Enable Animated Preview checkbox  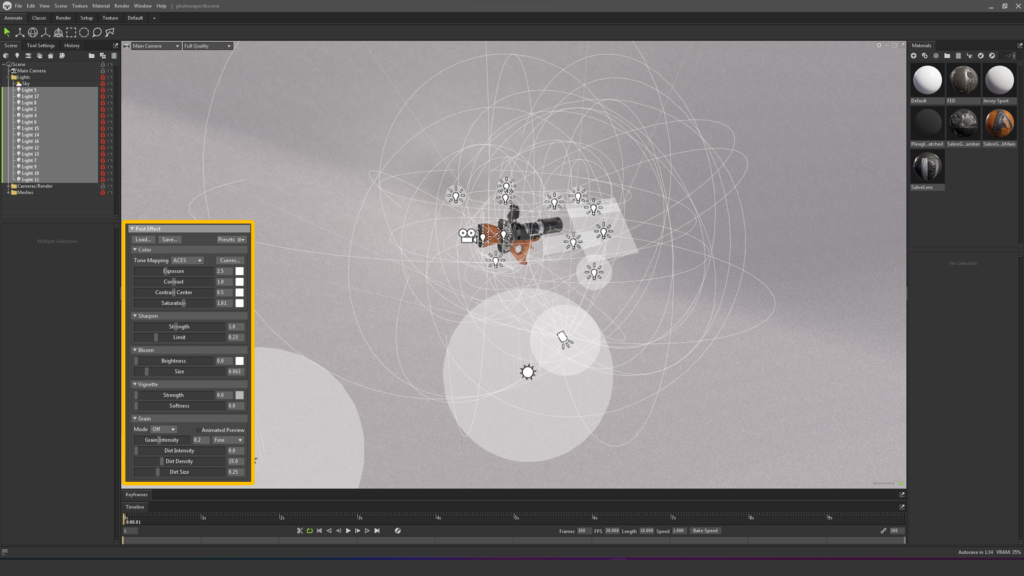pyautogui.click(x=198, y=430)
